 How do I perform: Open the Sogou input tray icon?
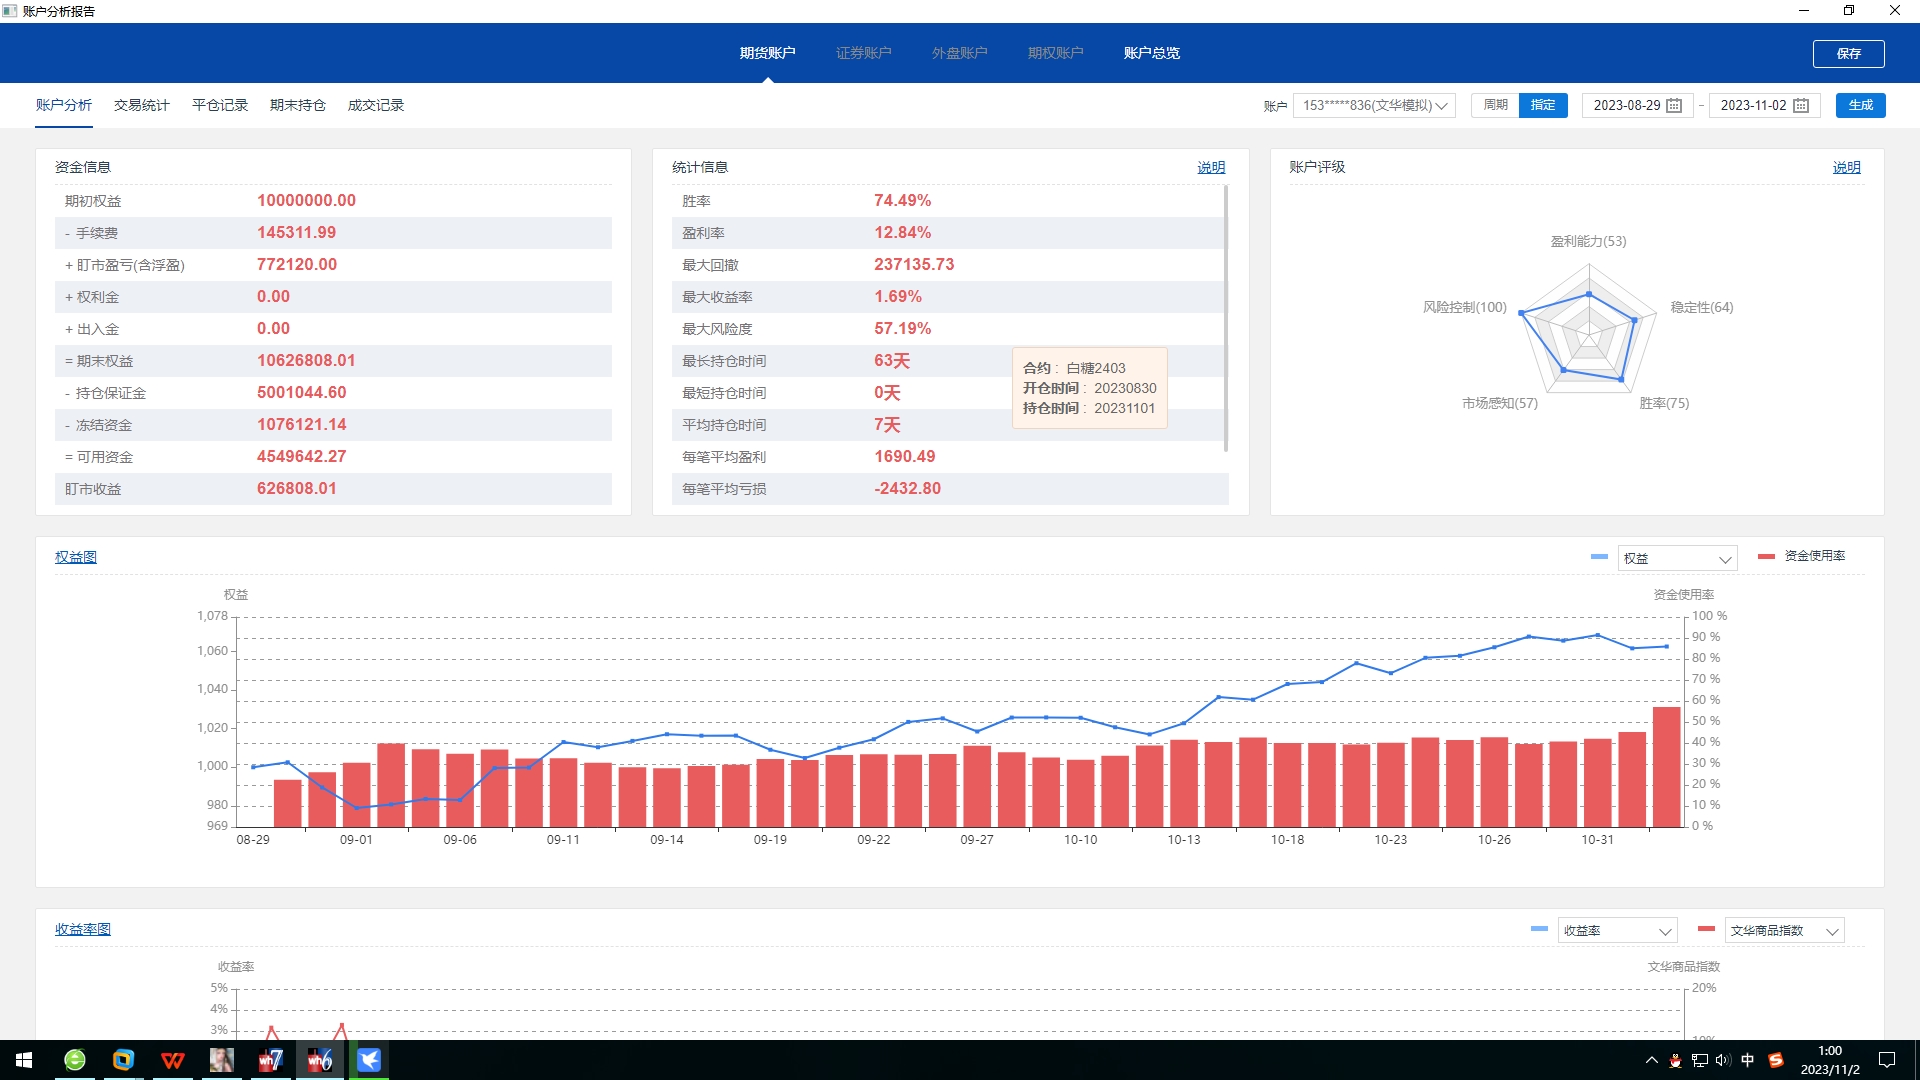coord(1776,1060)
